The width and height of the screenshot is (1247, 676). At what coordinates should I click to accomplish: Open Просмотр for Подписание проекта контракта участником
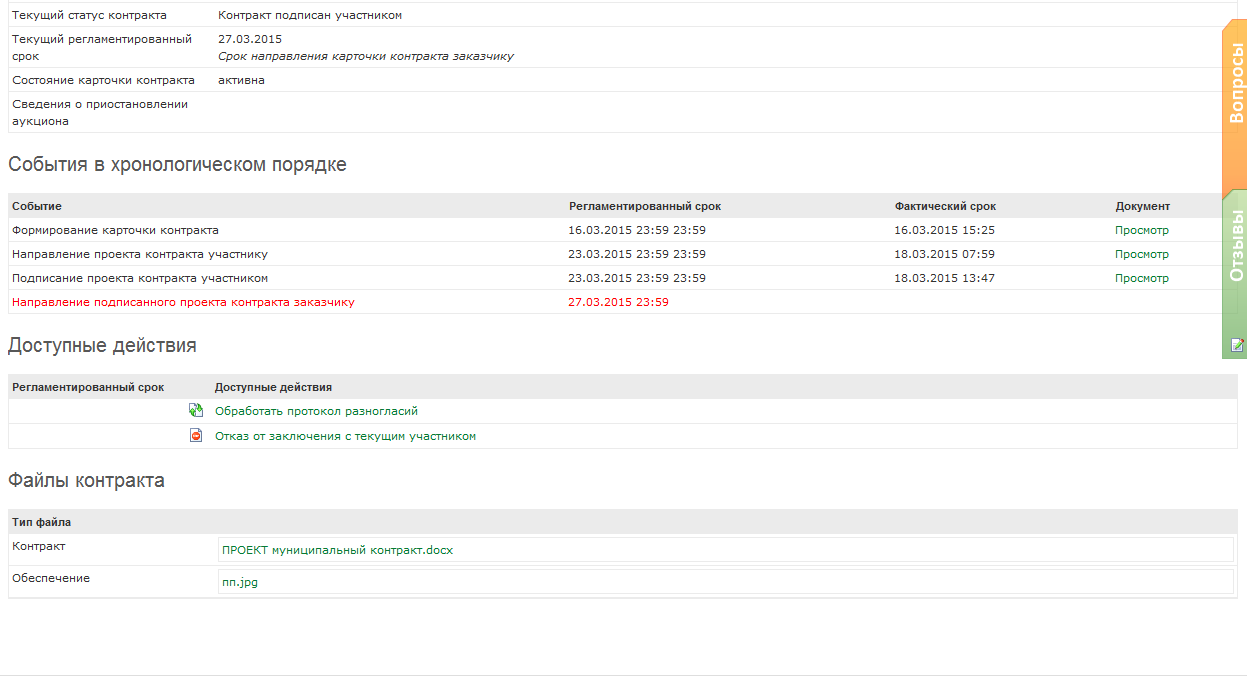point(1141,278)
